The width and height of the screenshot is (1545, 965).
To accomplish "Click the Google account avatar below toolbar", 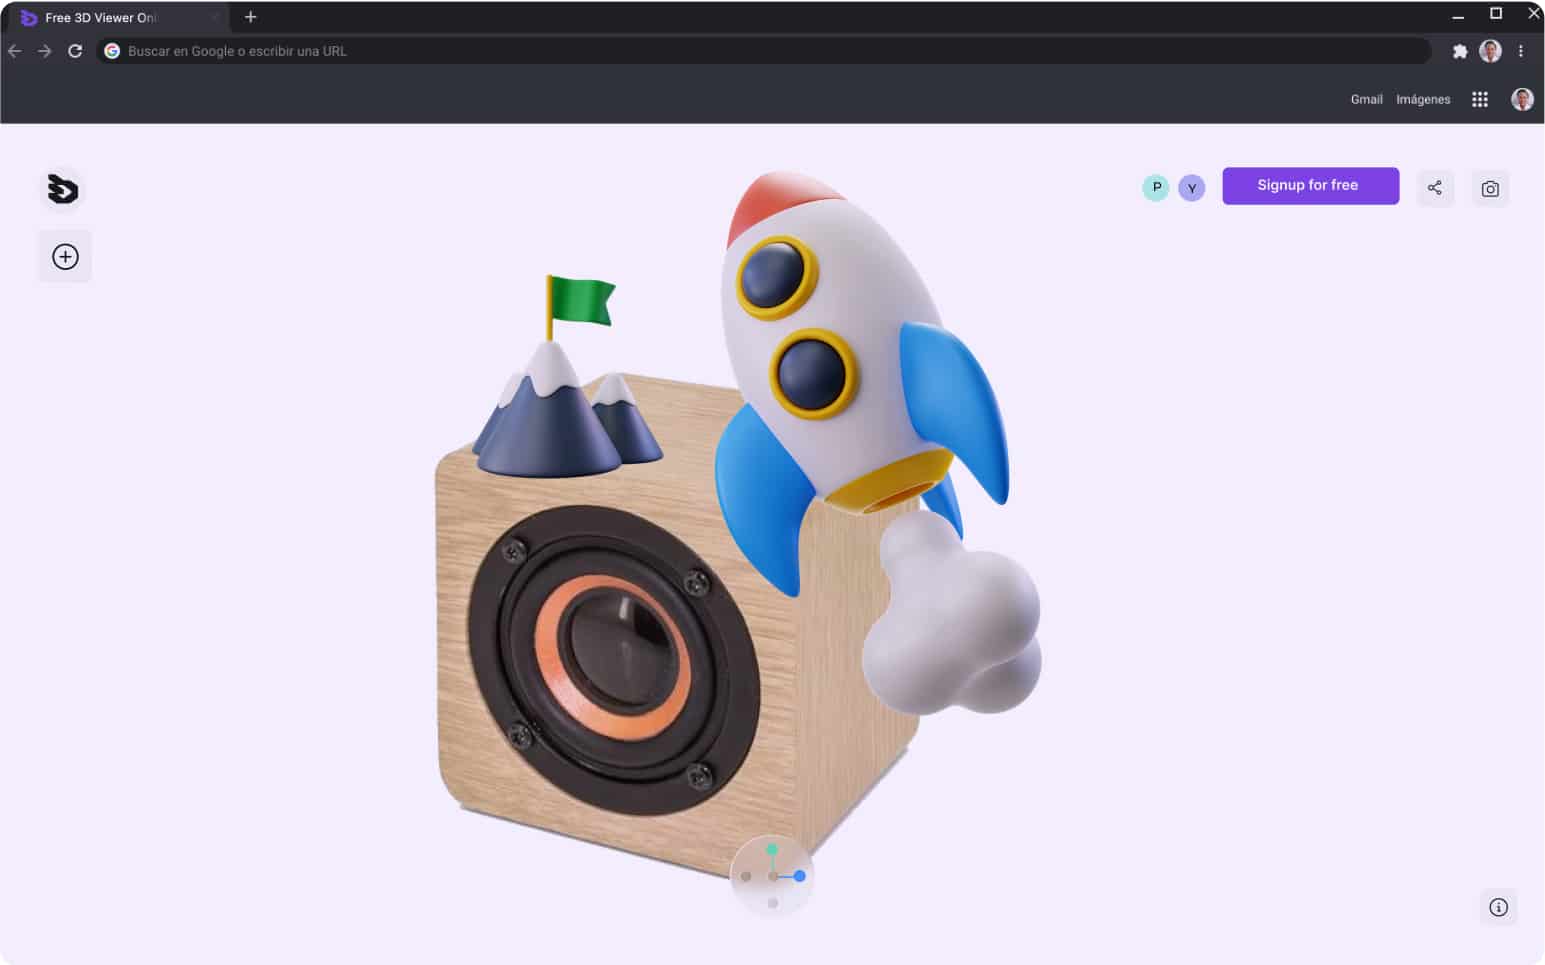I will (x=1522, y=99).
